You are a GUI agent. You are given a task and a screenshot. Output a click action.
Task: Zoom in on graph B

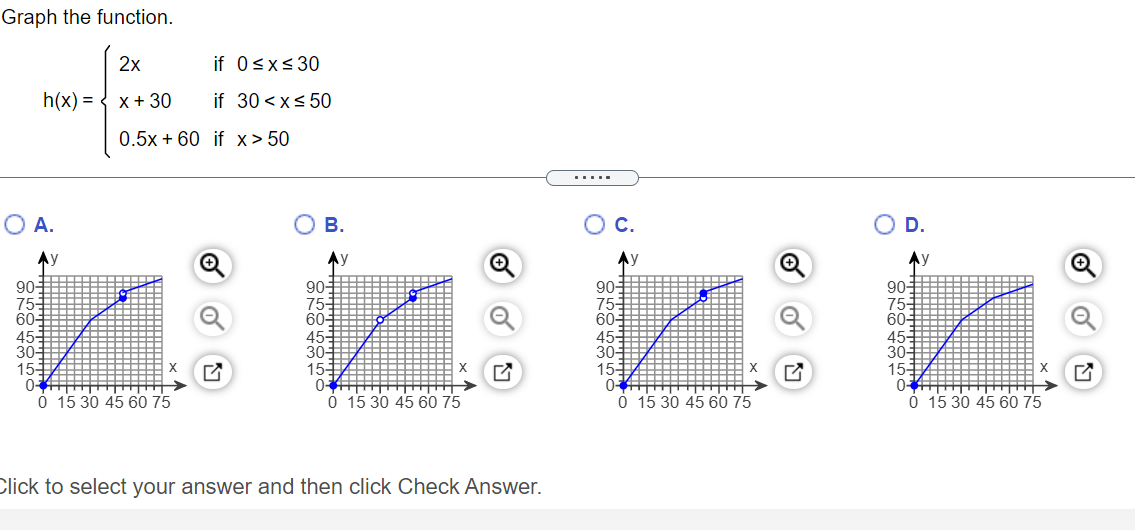(x=503, y=266)
